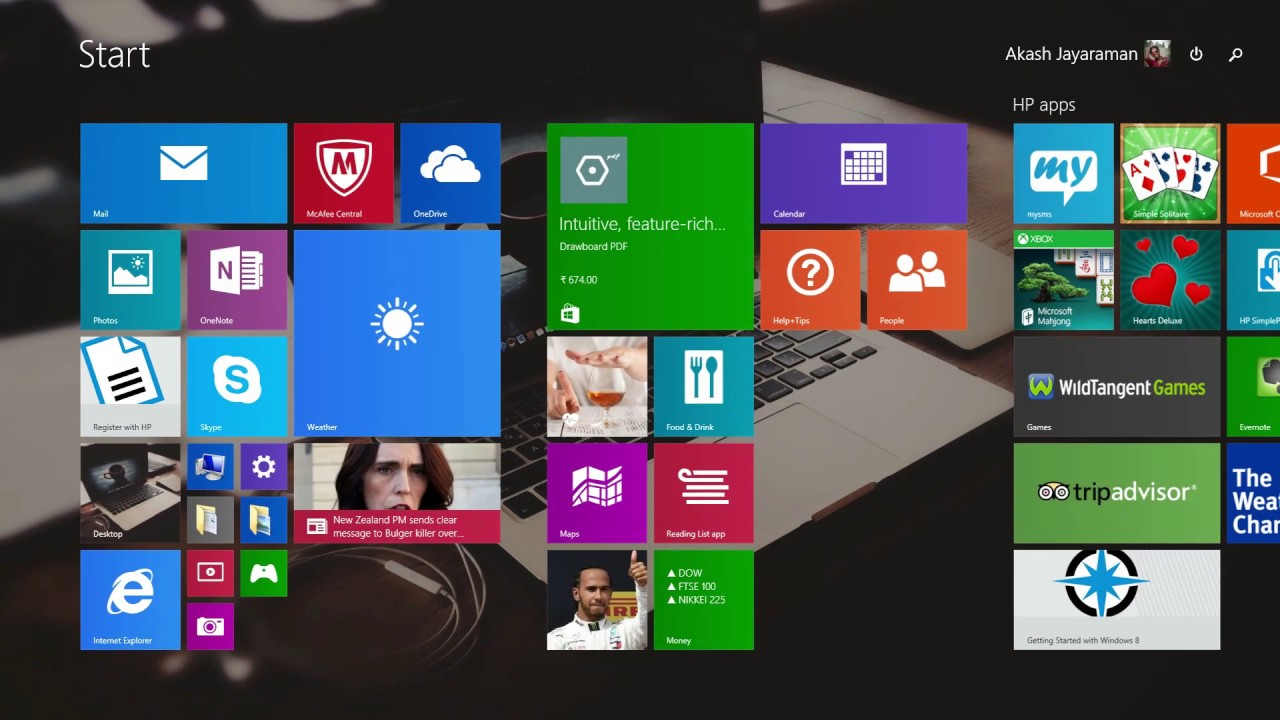Open the OneDrive tile

point(450,173)
